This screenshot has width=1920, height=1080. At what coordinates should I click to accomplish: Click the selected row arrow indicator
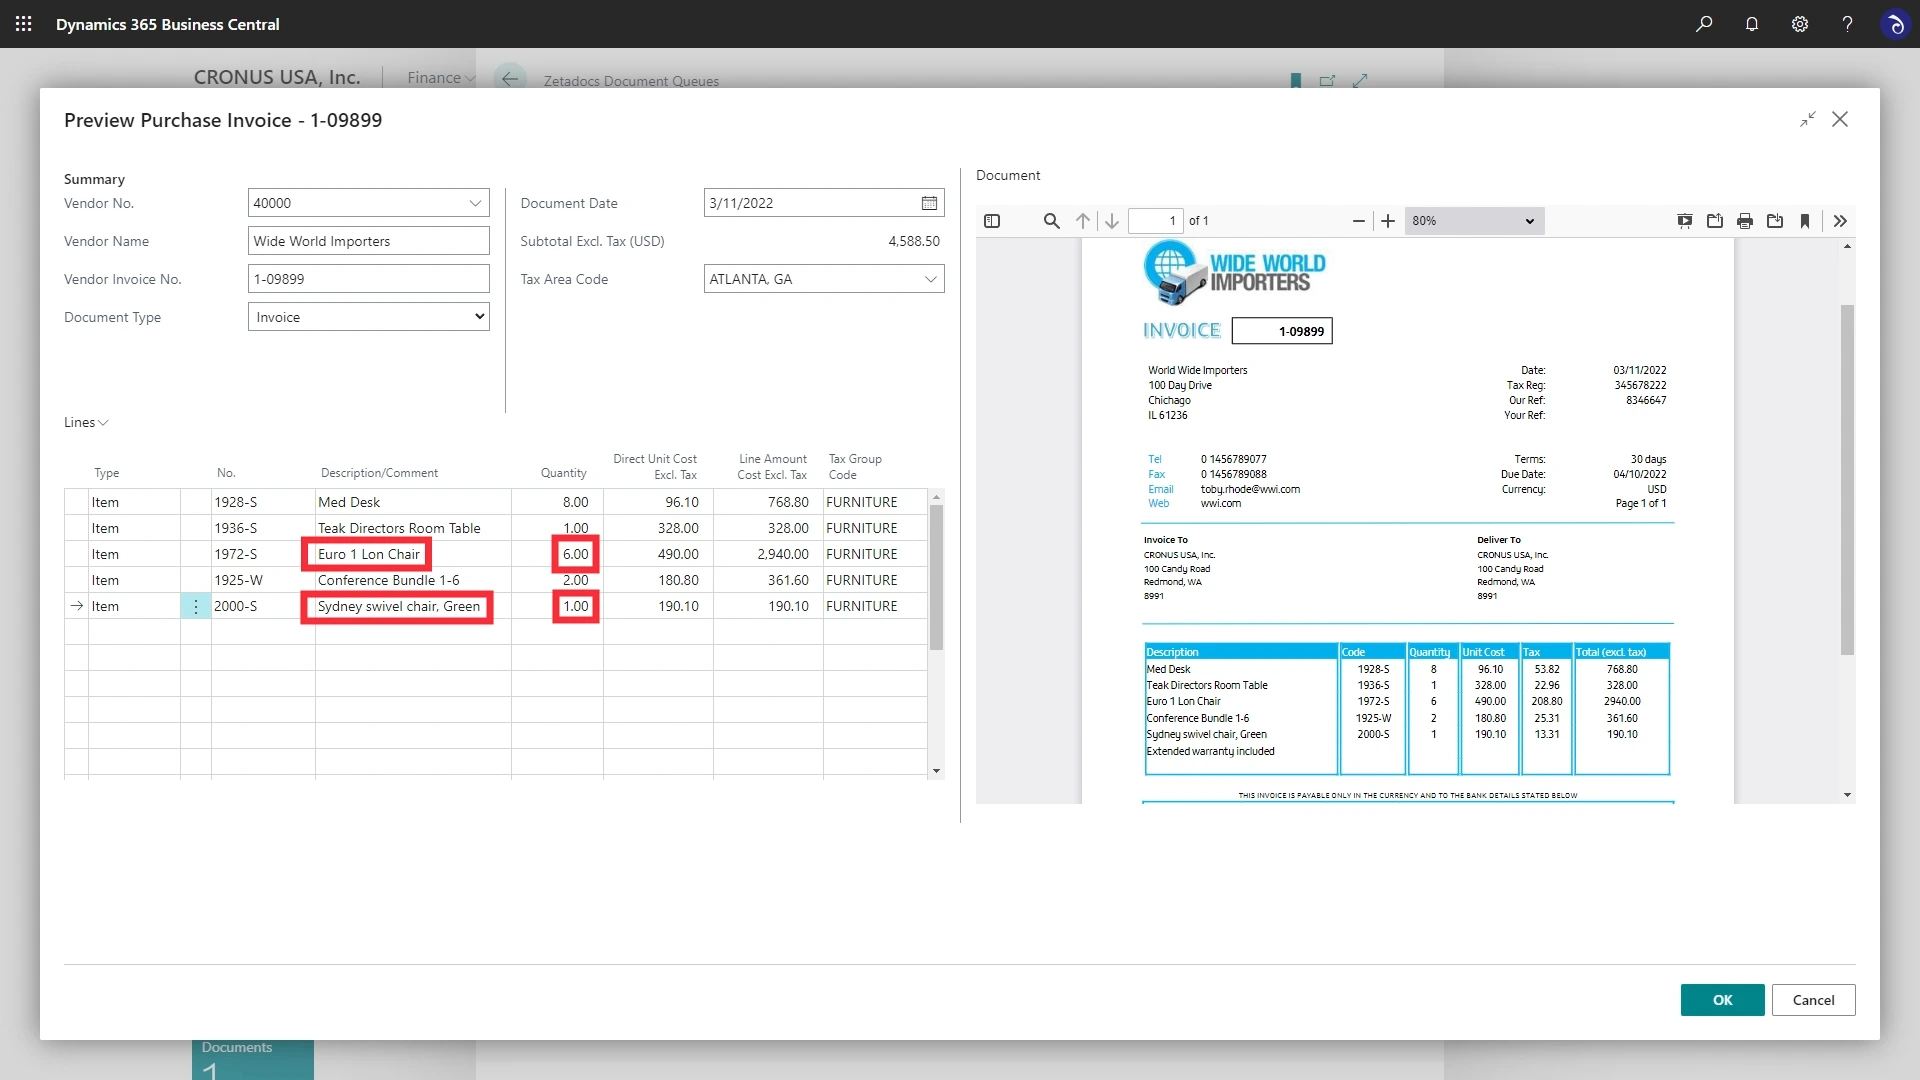pos(77,606)
